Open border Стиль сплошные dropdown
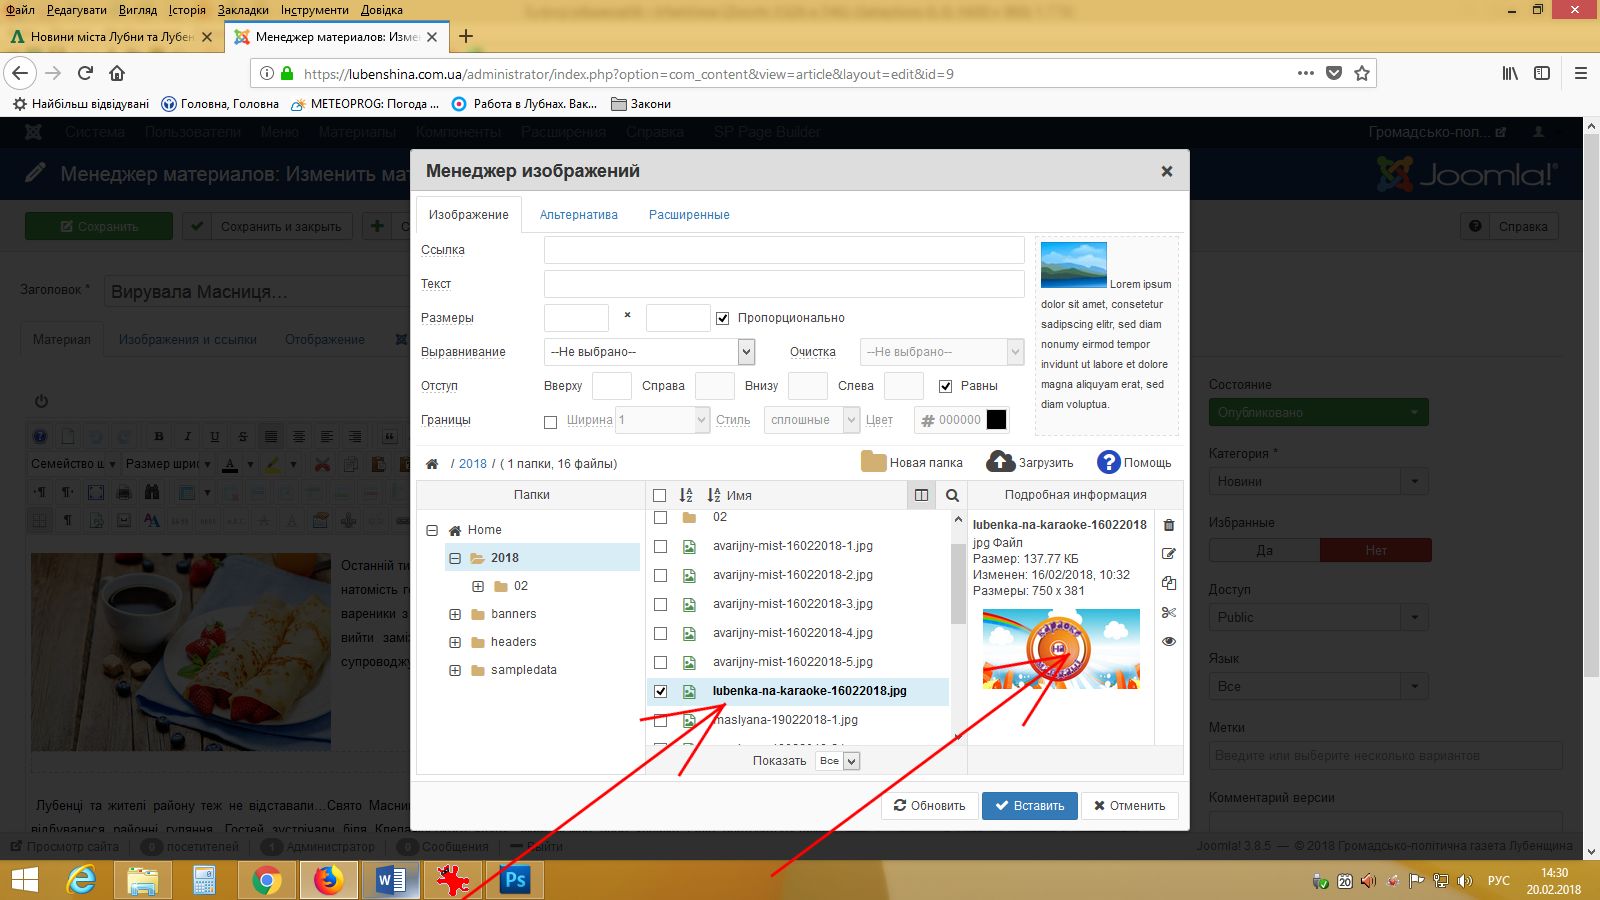This screenshot has width=1600, height=900. tap(812, 420)
